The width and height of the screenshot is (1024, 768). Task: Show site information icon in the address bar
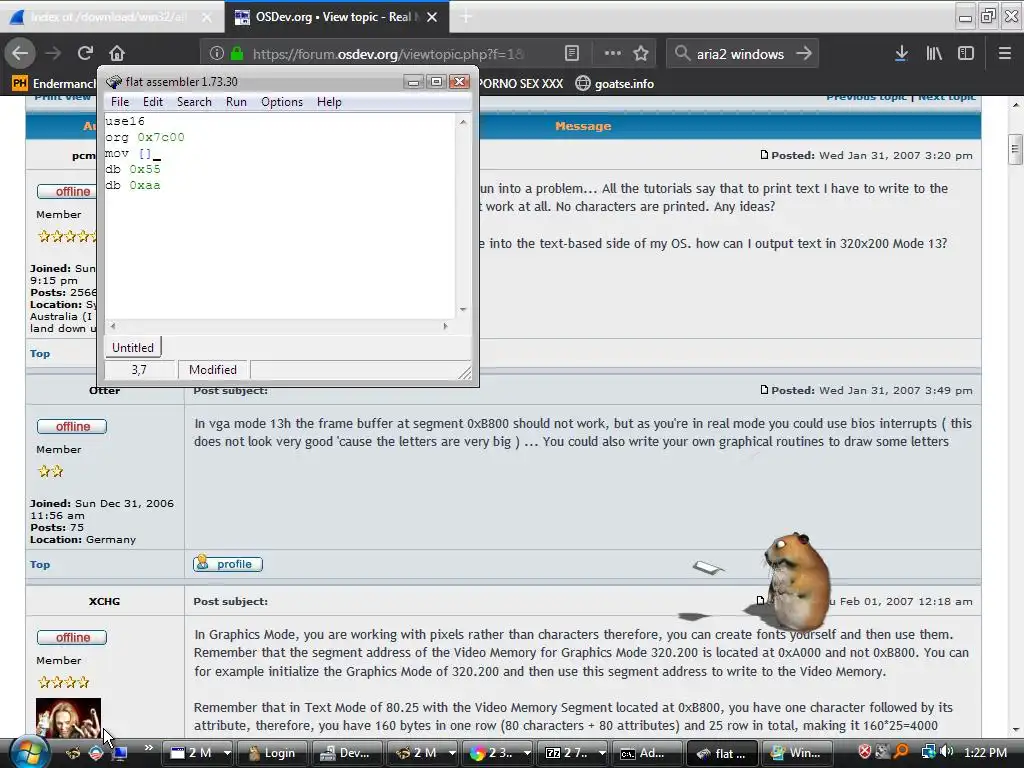coord(217,54)
